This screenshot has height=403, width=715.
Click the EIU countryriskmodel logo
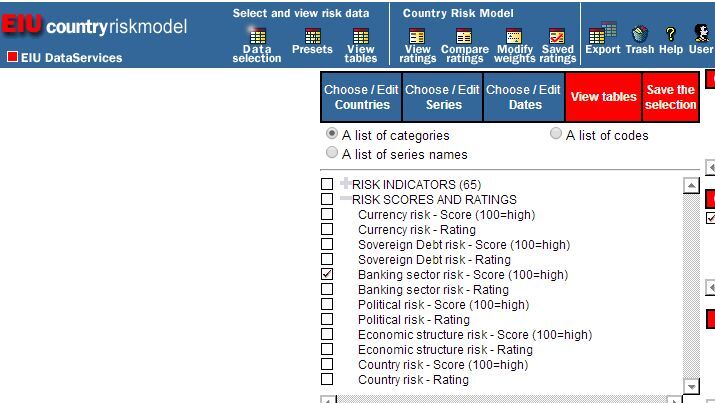[94, 25]
